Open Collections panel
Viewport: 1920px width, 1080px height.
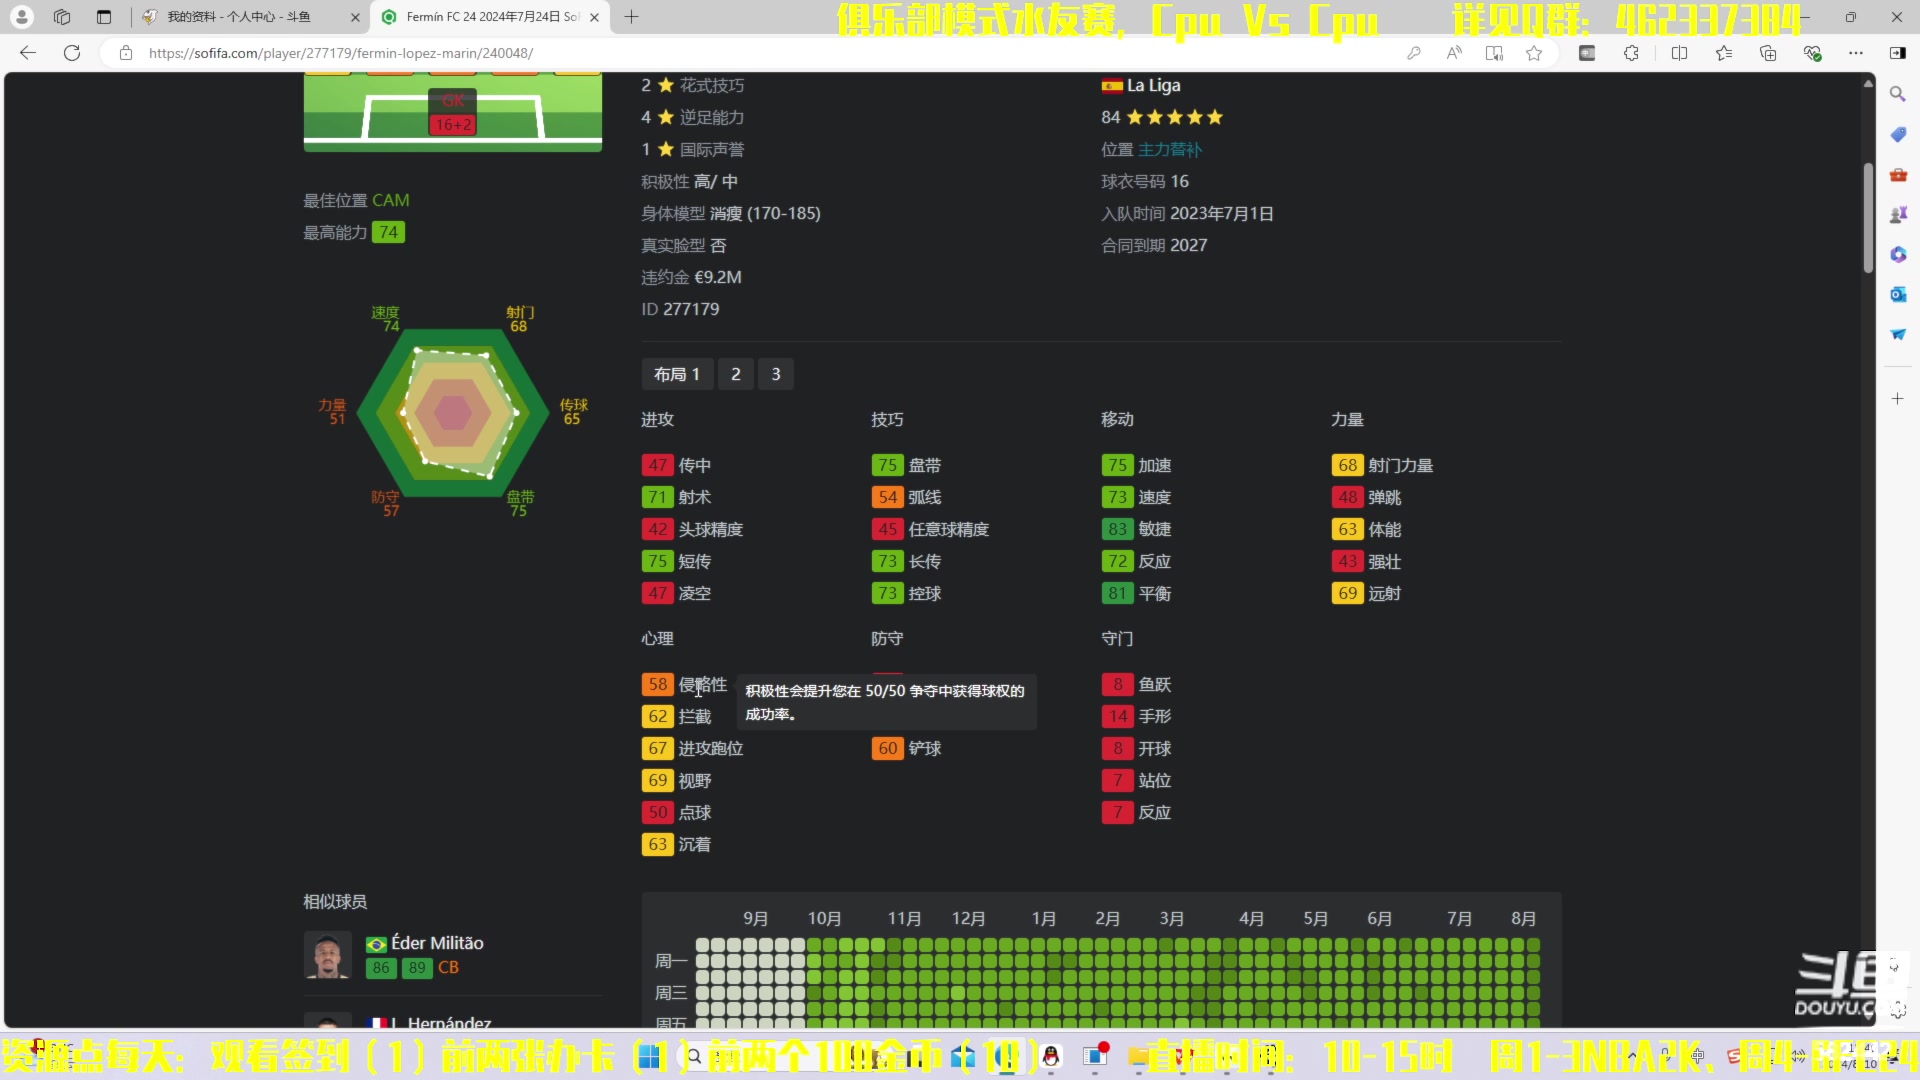click(x=1768, y=53)
